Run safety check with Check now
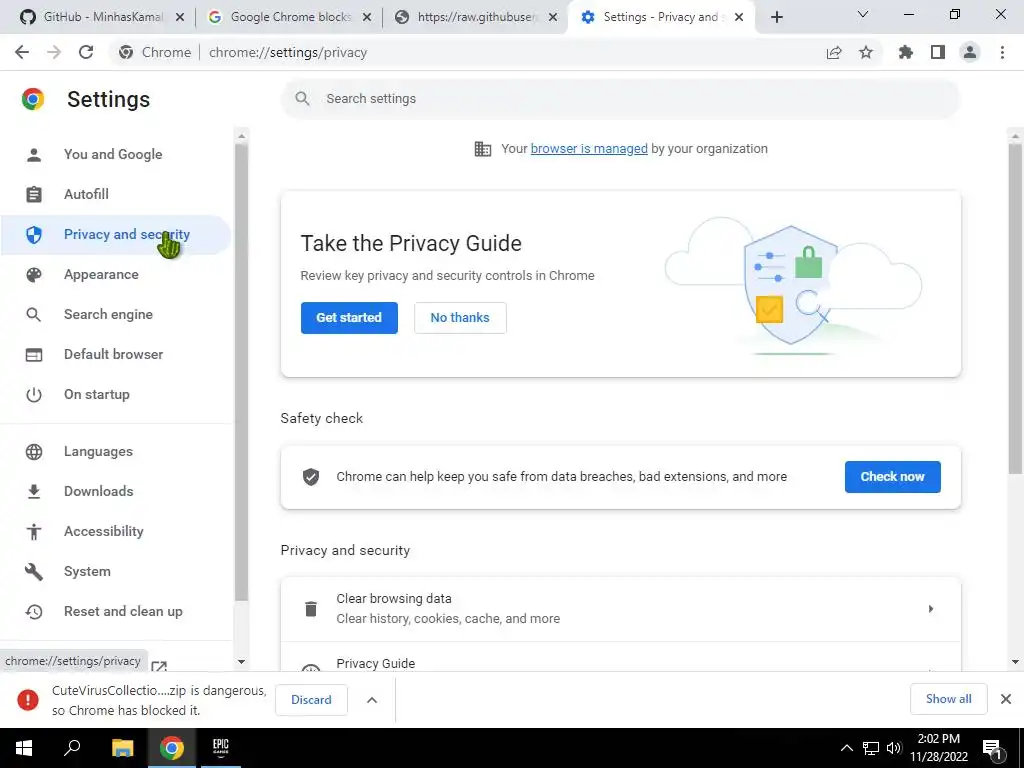1024x768 pixels. click(x=893, y=476)
